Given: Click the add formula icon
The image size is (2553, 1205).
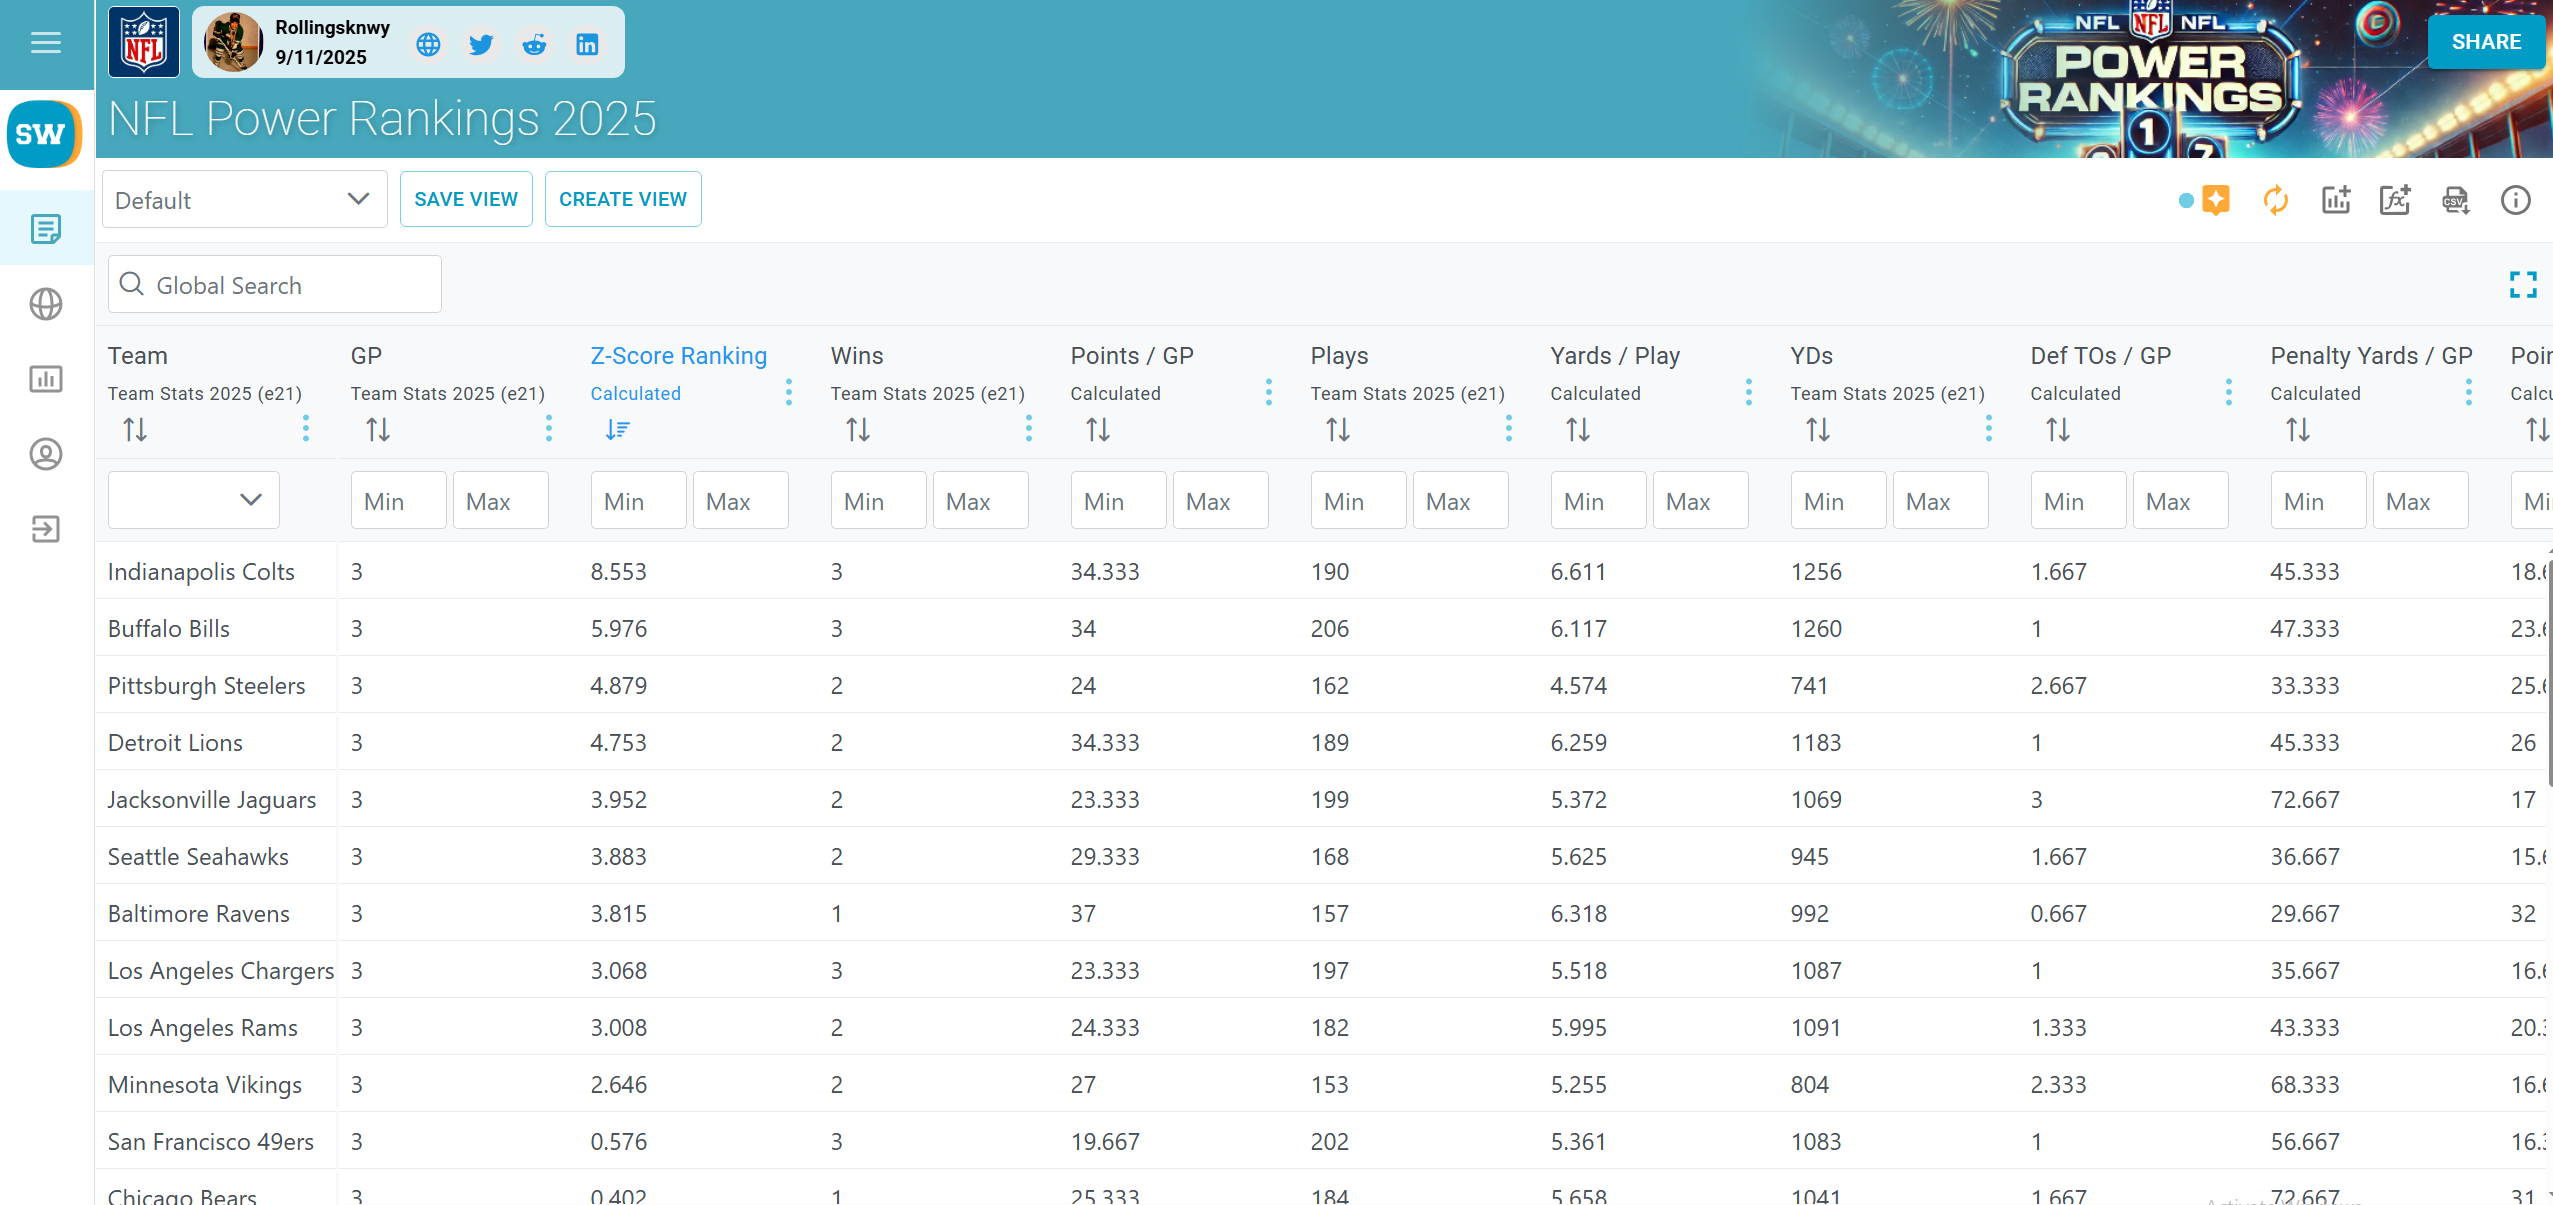Looking at the screenshot, I should point(2396,200).
